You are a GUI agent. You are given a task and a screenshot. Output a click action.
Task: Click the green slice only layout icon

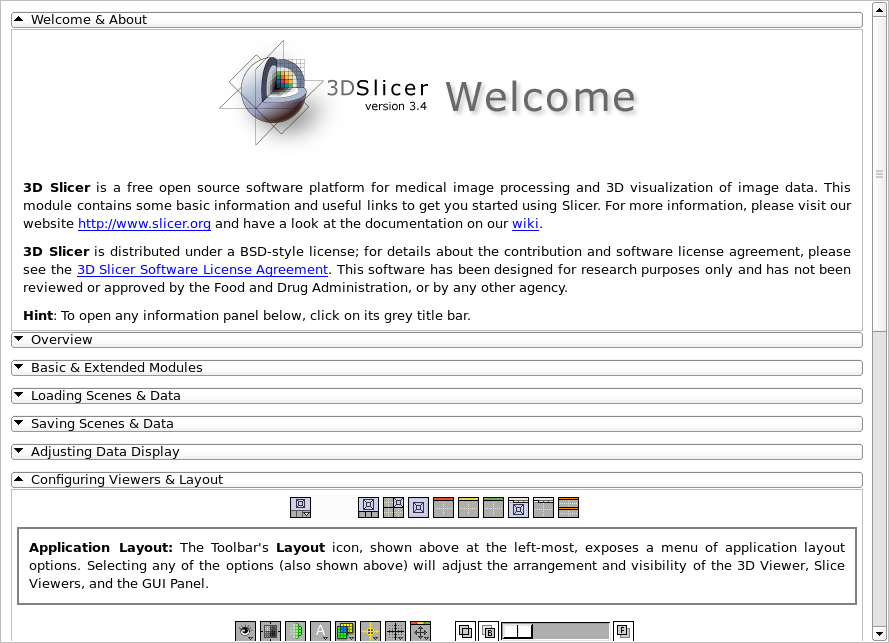pyautogui.click(x=494, y=507)
